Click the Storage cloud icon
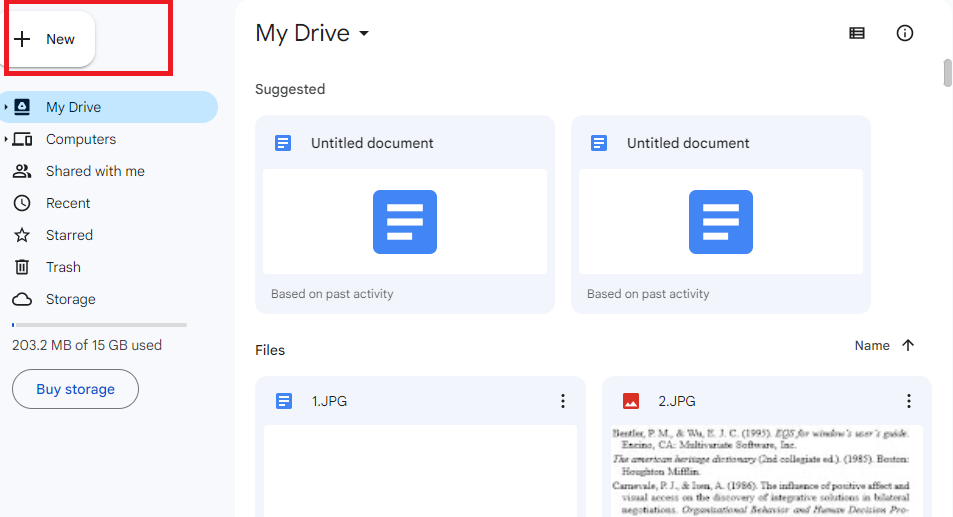This screenshot has height=517, width=953. [x=22, y=300]
